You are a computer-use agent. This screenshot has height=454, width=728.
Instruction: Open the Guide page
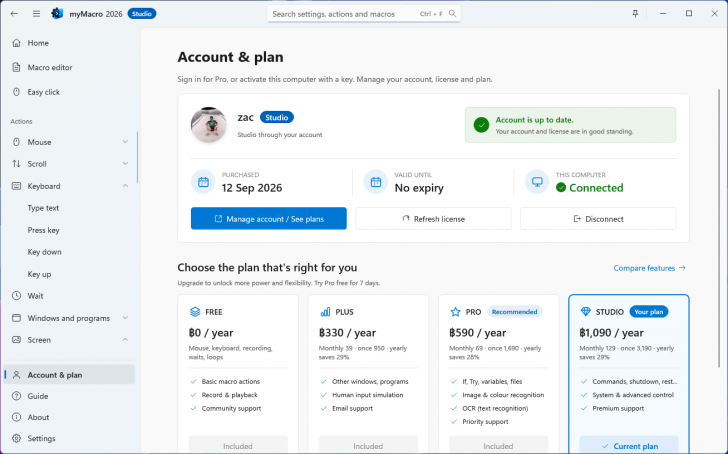point(70,396)
